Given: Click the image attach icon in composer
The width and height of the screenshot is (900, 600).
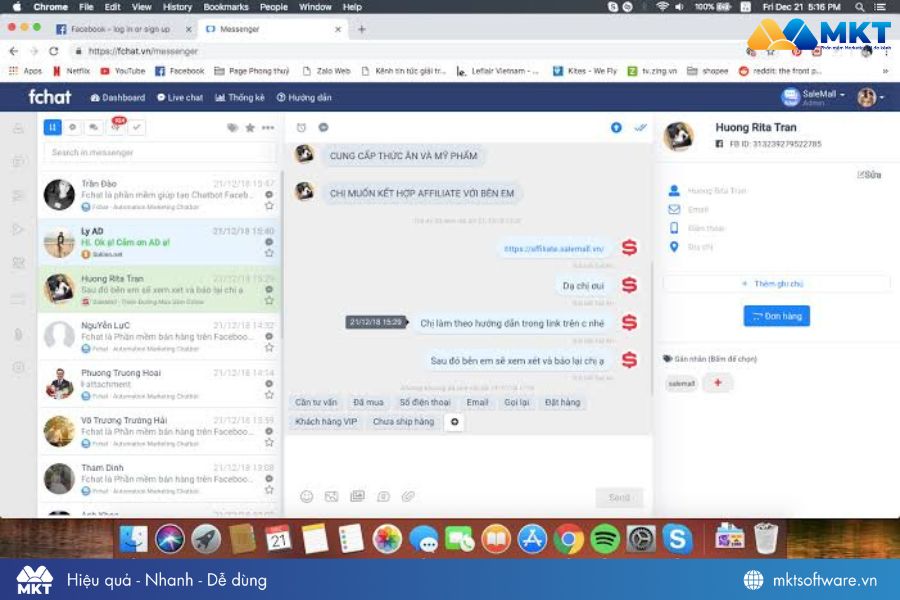Looking at the screenshot, I should tap(332, 497).
